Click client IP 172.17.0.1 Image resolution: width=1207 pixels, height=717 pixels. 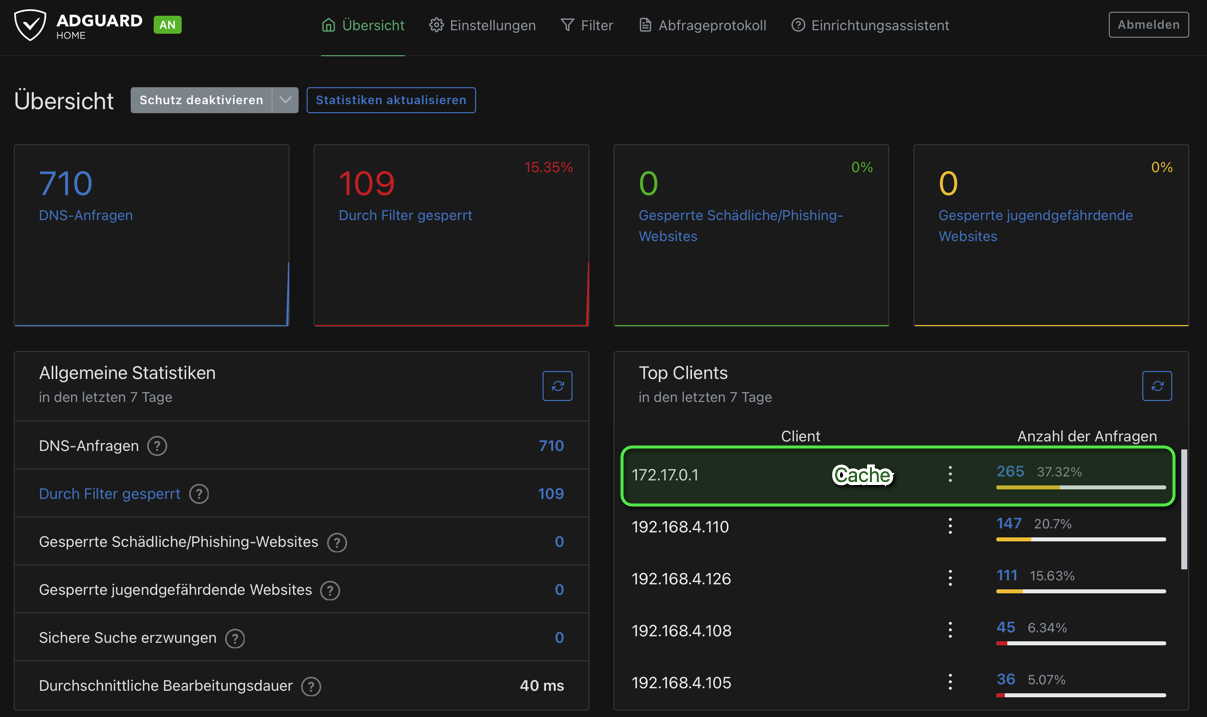pyautogui.click(x=665, y=475)
